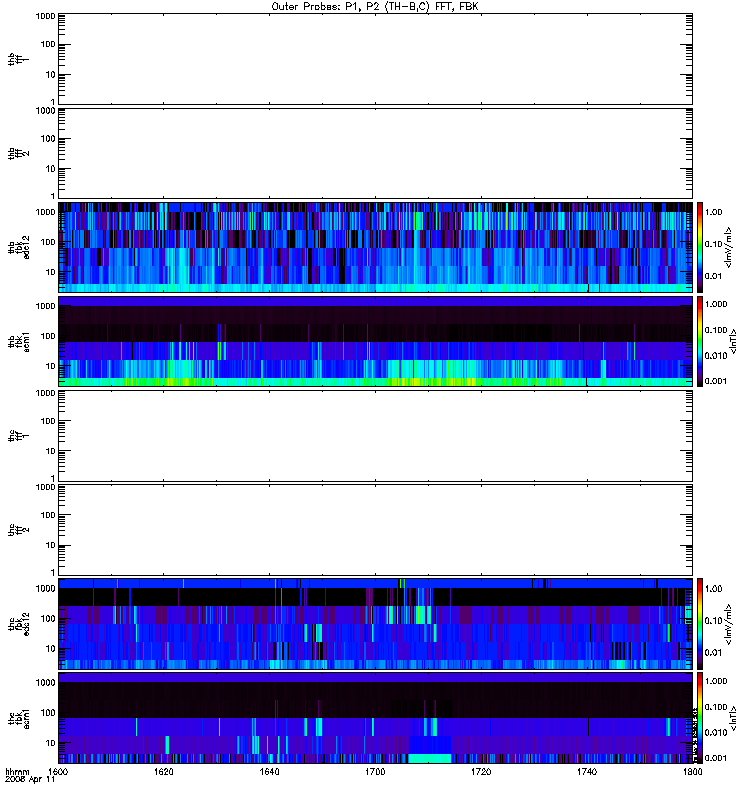
Task: Click the 1600 time axis label
Action: (x=59, y=771)
